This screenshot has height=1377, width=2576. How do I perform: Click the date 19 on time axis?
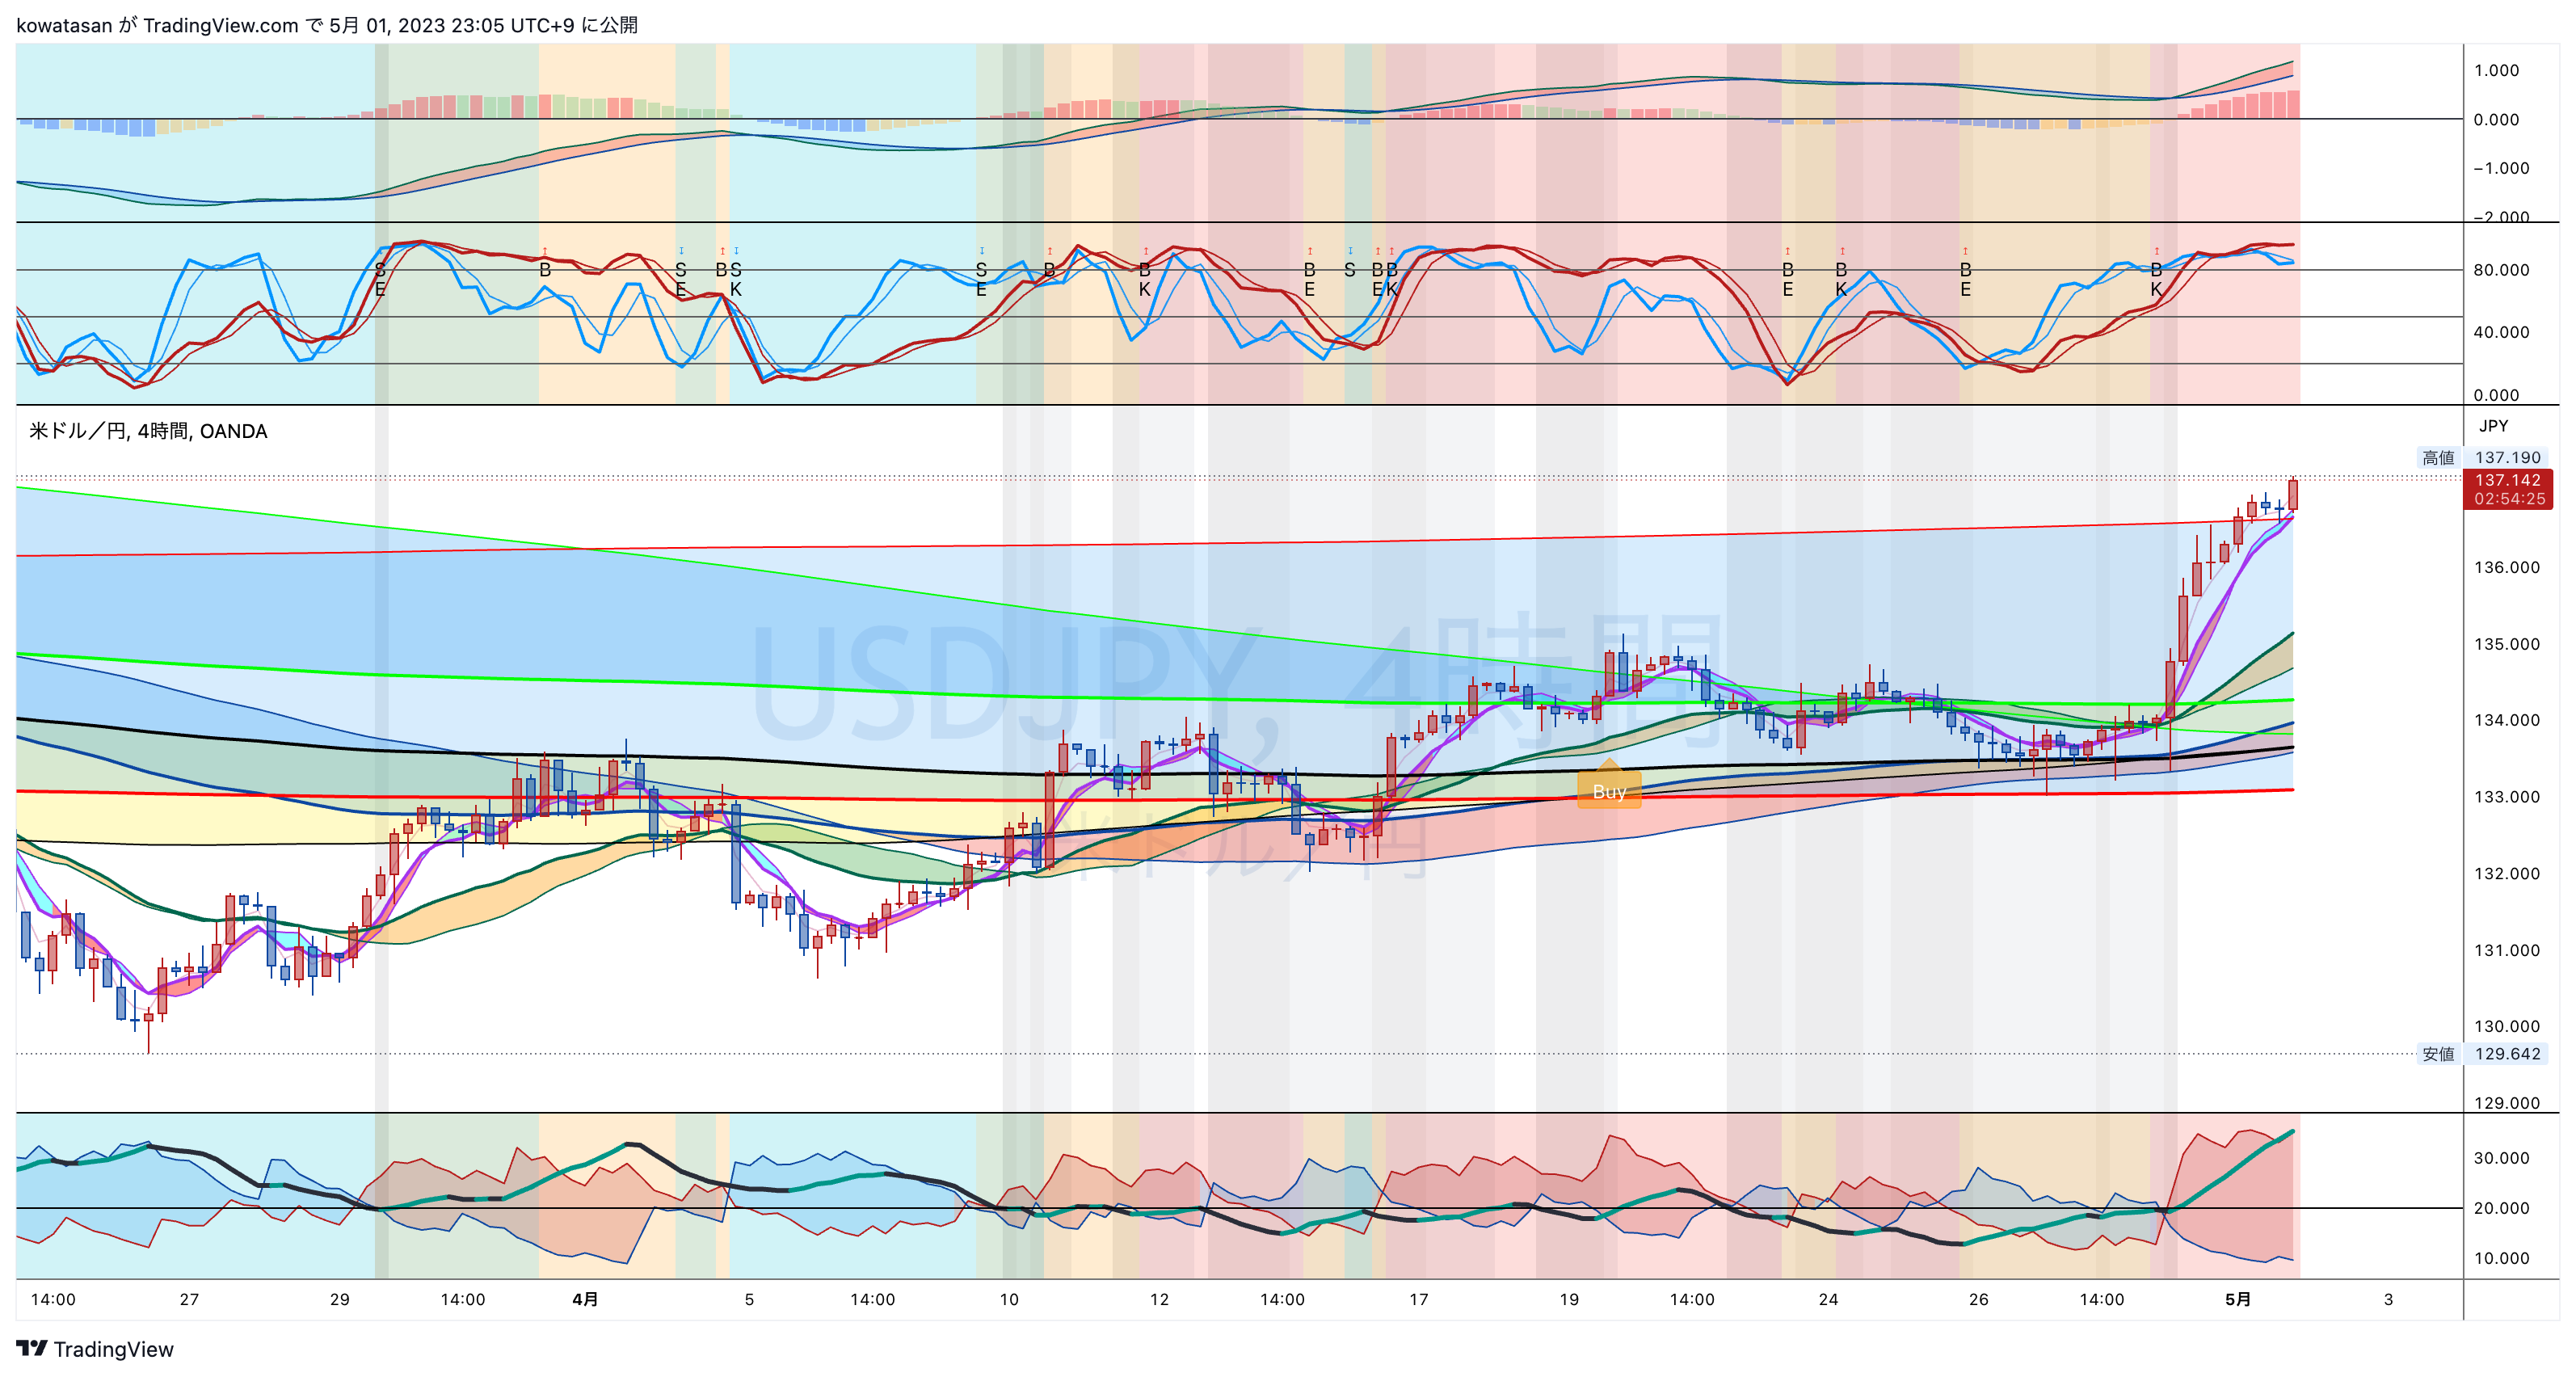click(1569, 1299)
